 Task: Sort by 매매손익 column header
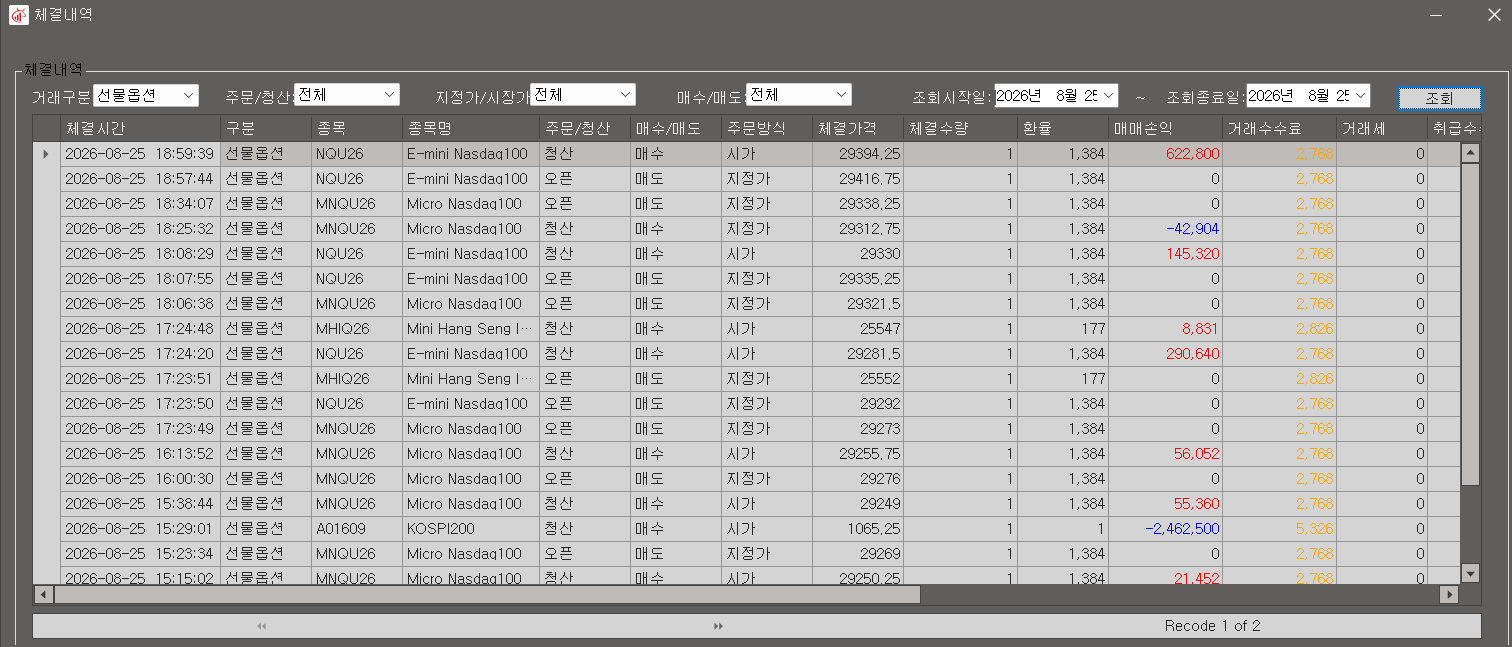click(1166, 129)
